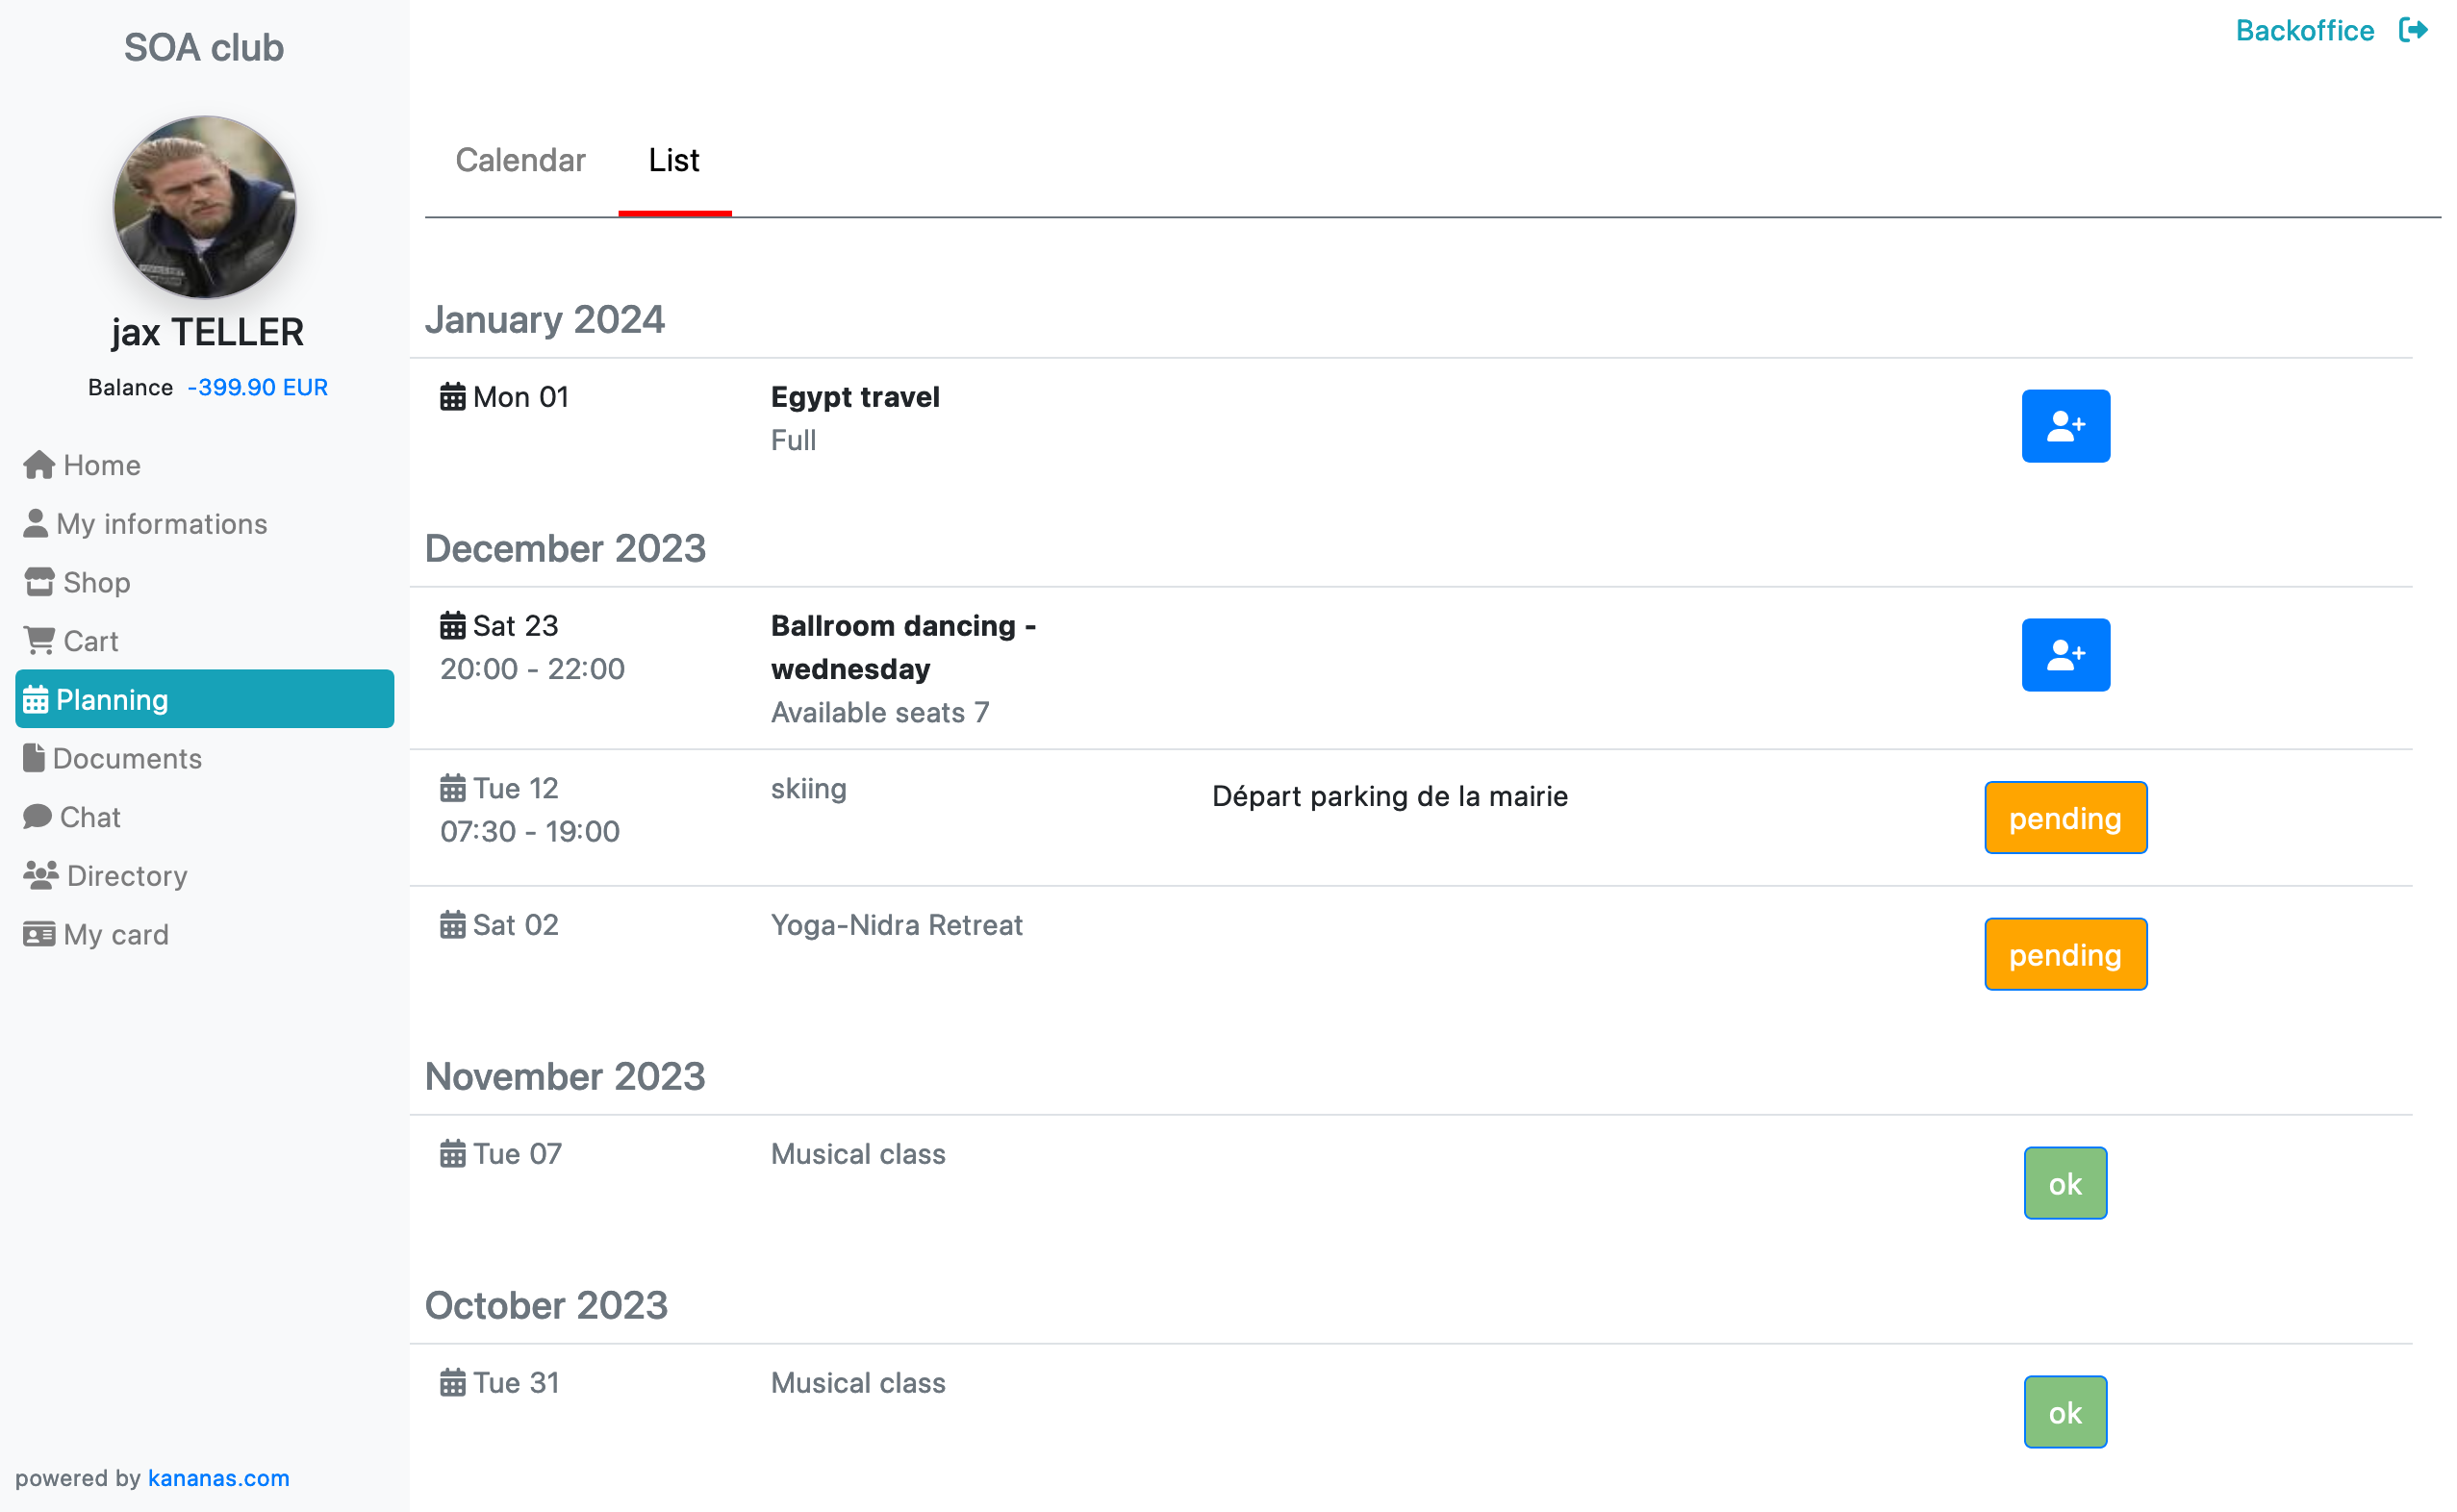2457x1512 pixels.
Task: Open the kananas.com link
Action: [x=219, y=1477]
